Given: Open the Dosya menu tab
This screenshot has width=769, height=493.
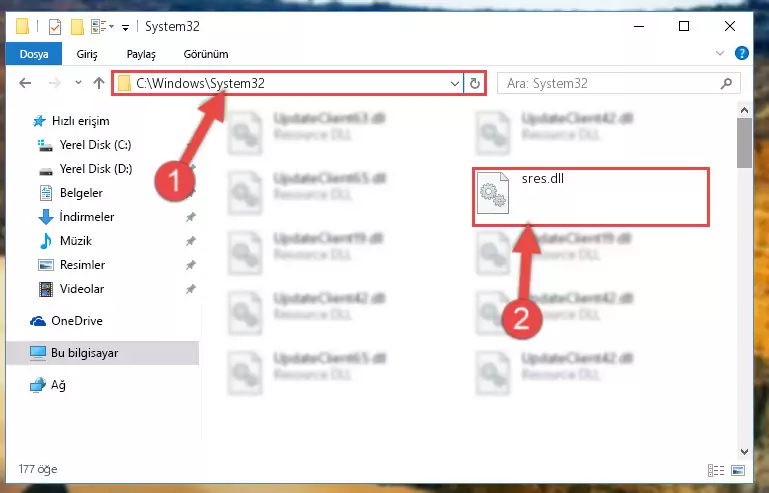Looking at the screenshot, I should (34, 53).
